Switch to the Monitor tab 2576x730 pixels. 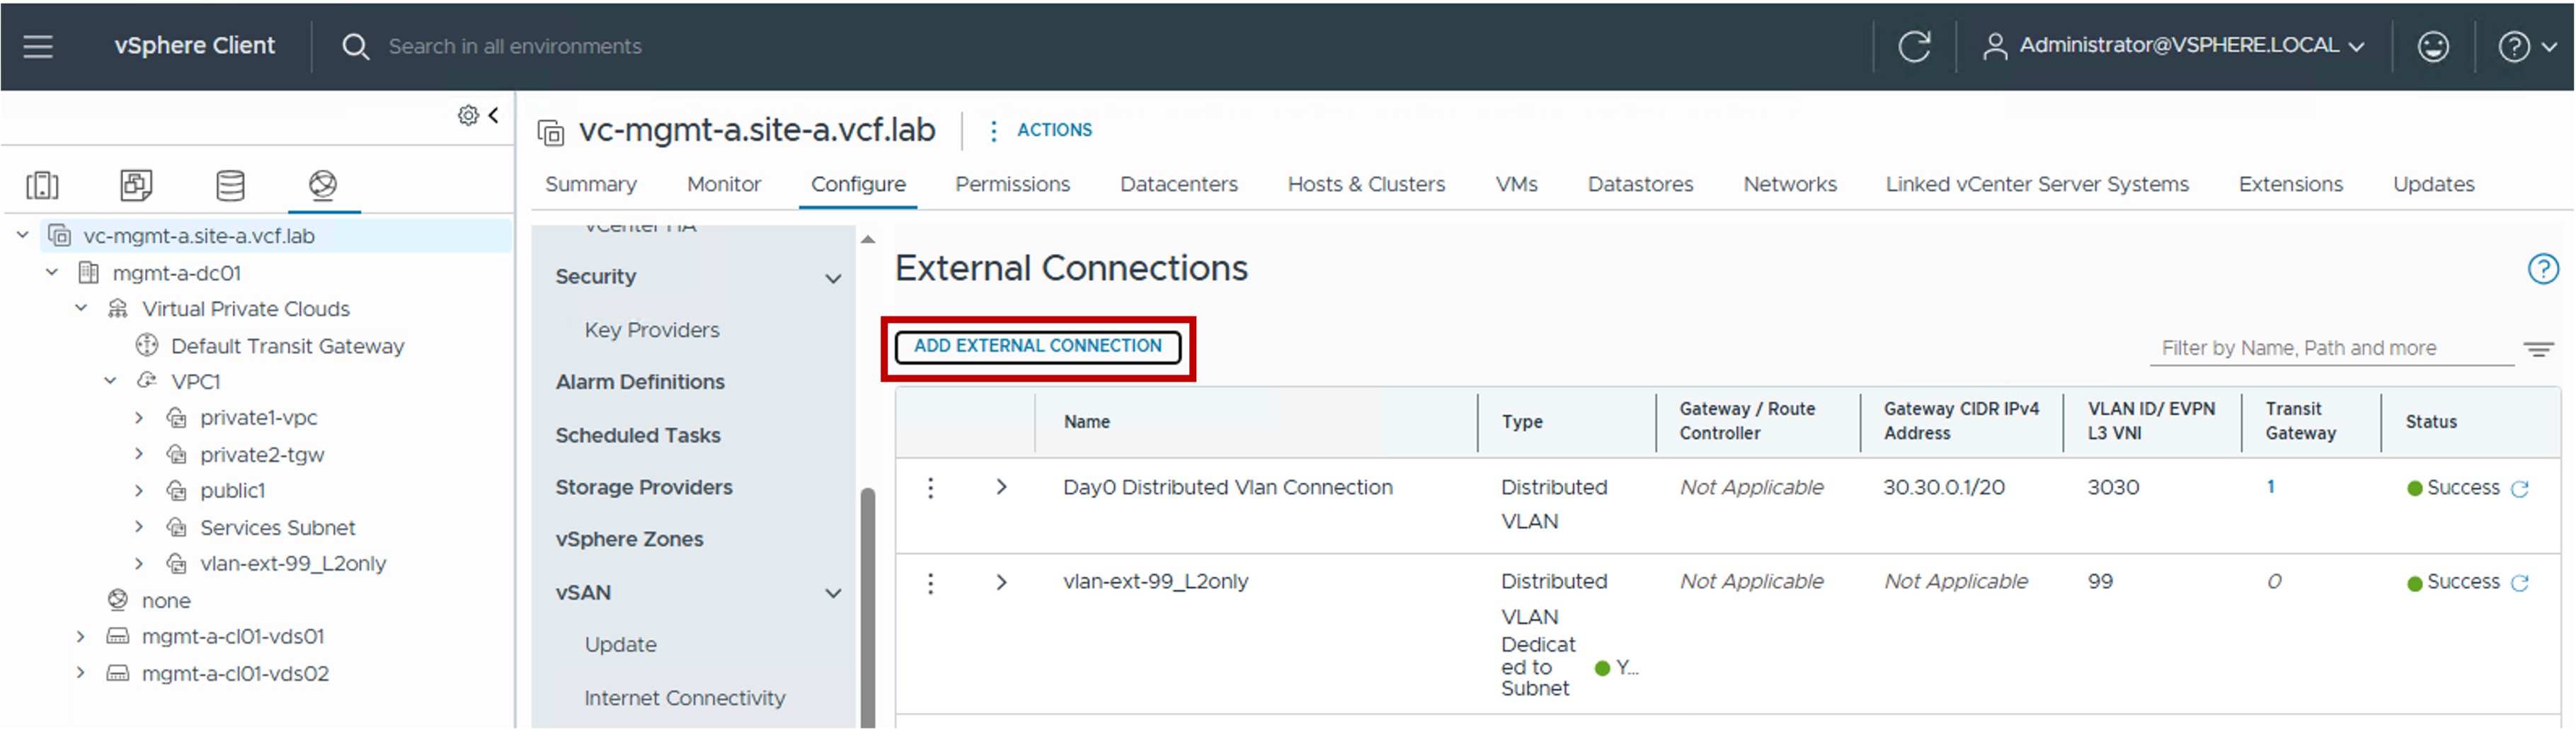tap(724, 185)
